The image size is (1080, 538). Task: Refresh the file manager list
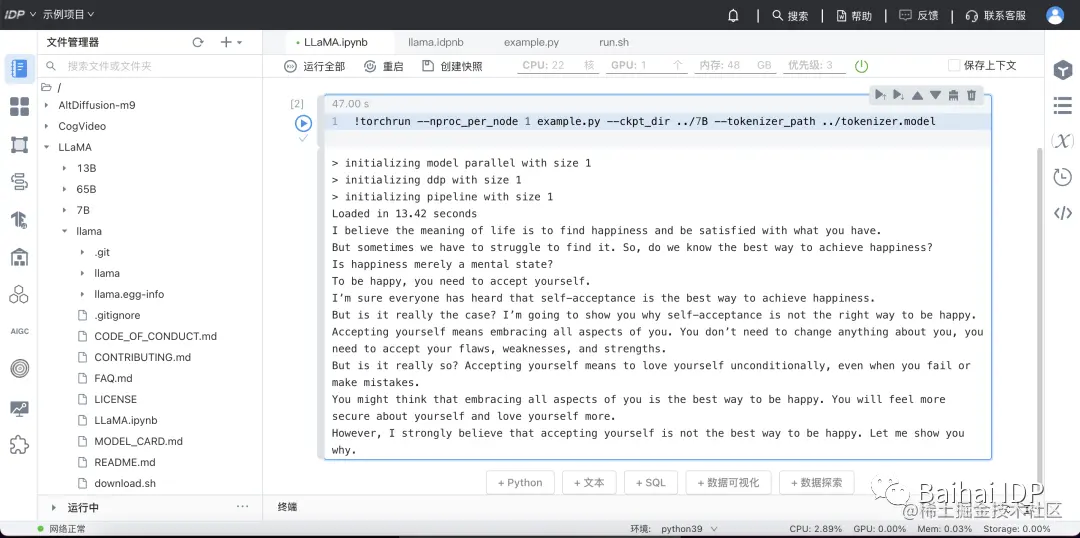tap(198, 42)
